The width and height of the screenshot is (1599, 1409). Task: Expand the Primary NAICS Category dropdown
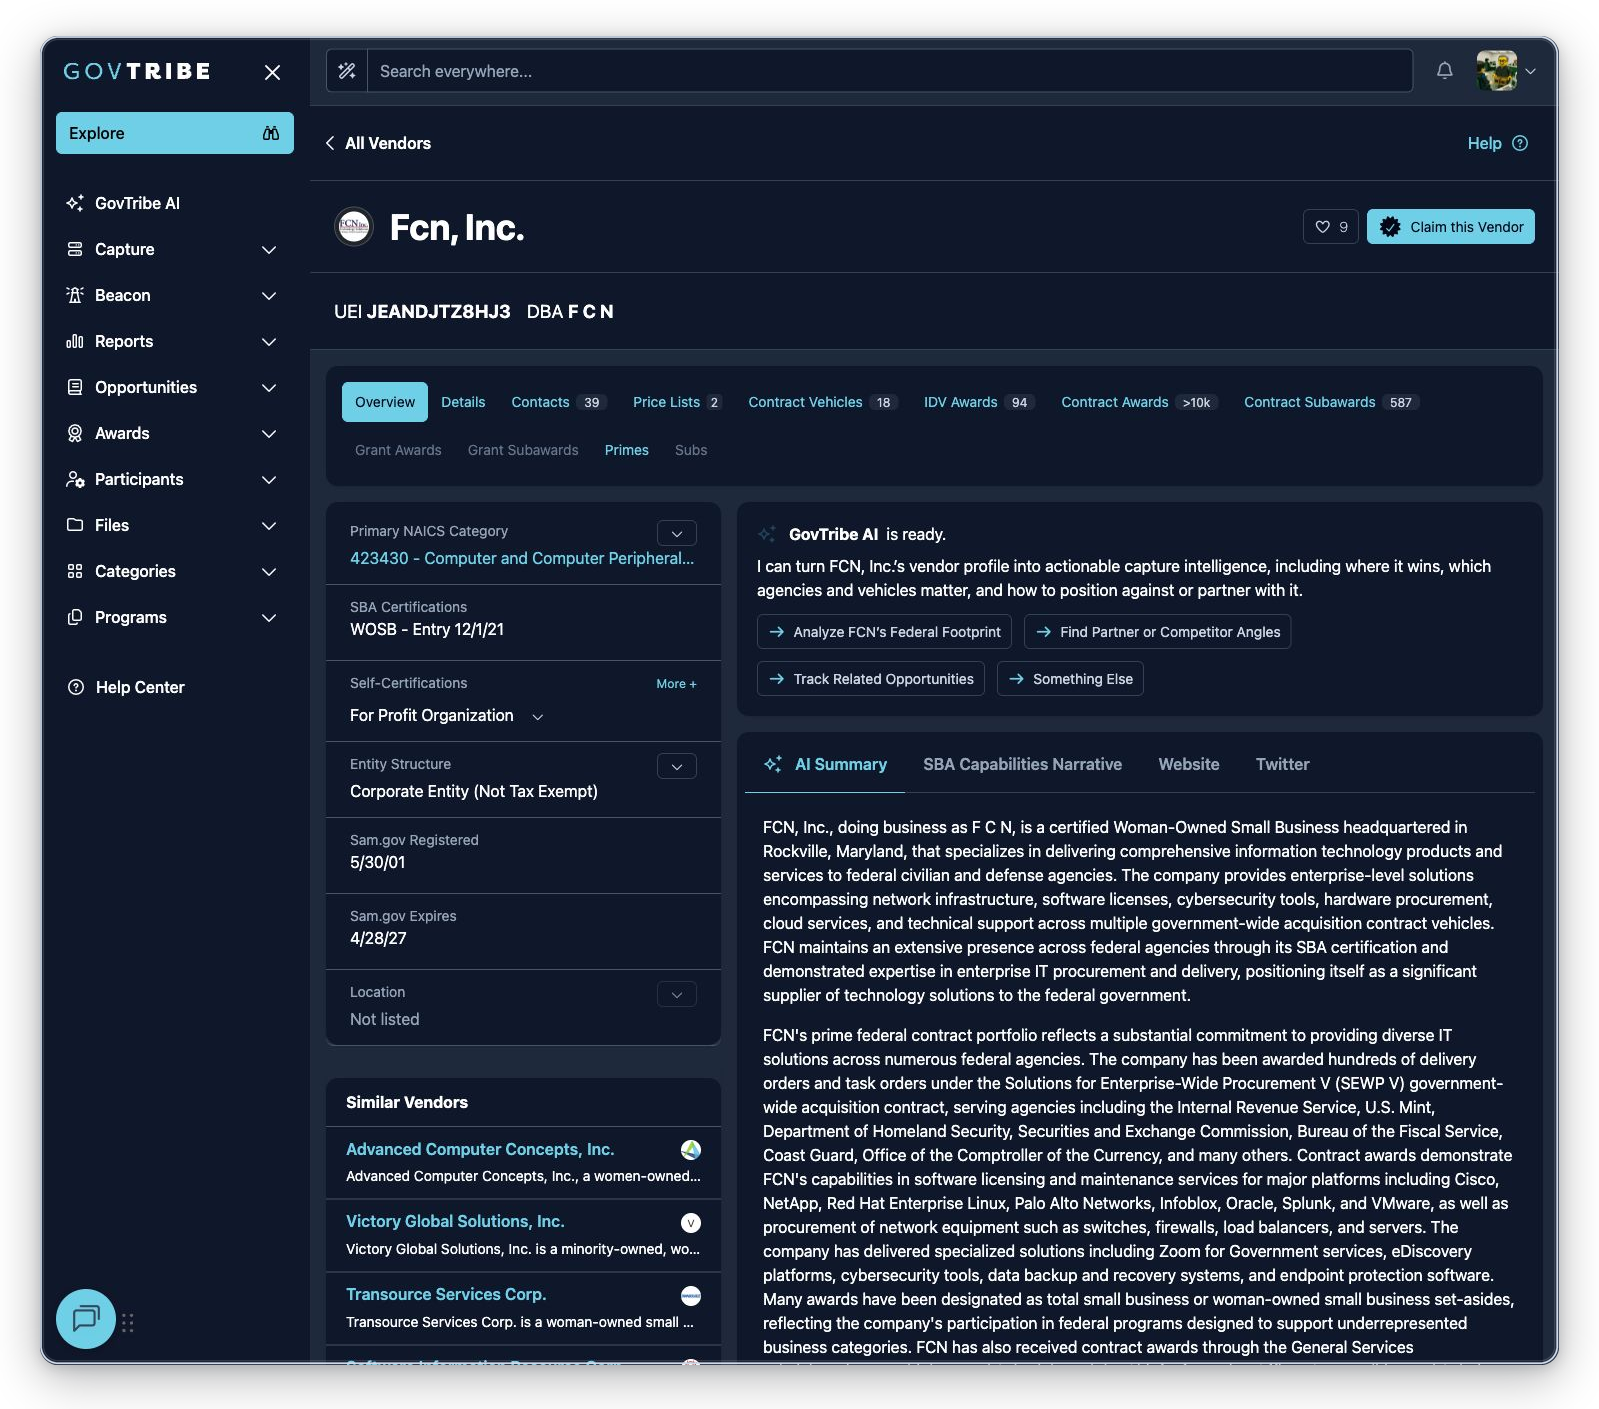677,534
